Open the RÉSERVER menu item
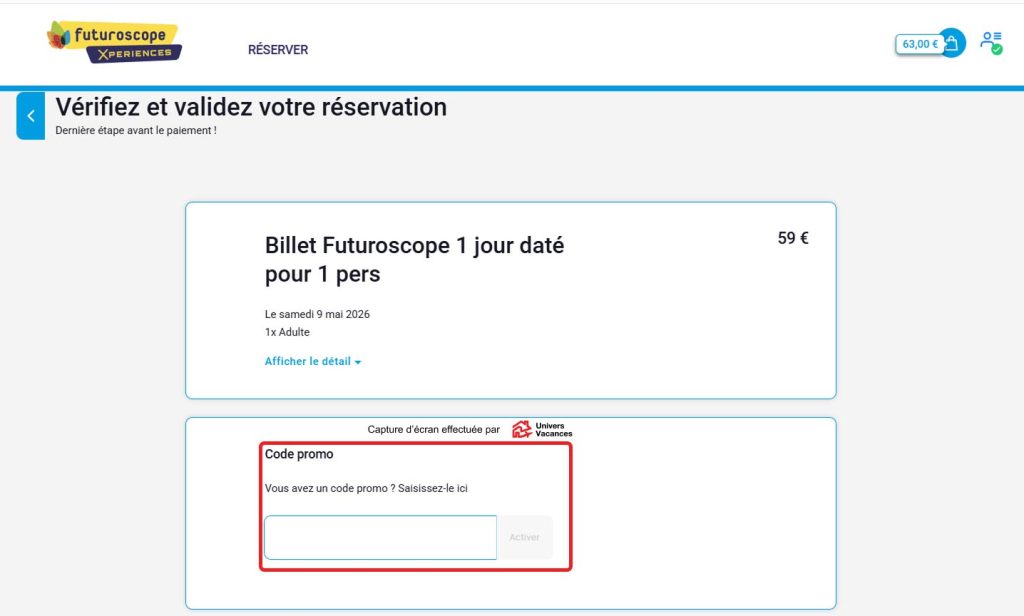Screen dimensions: 1024x616 click(278, 50)
